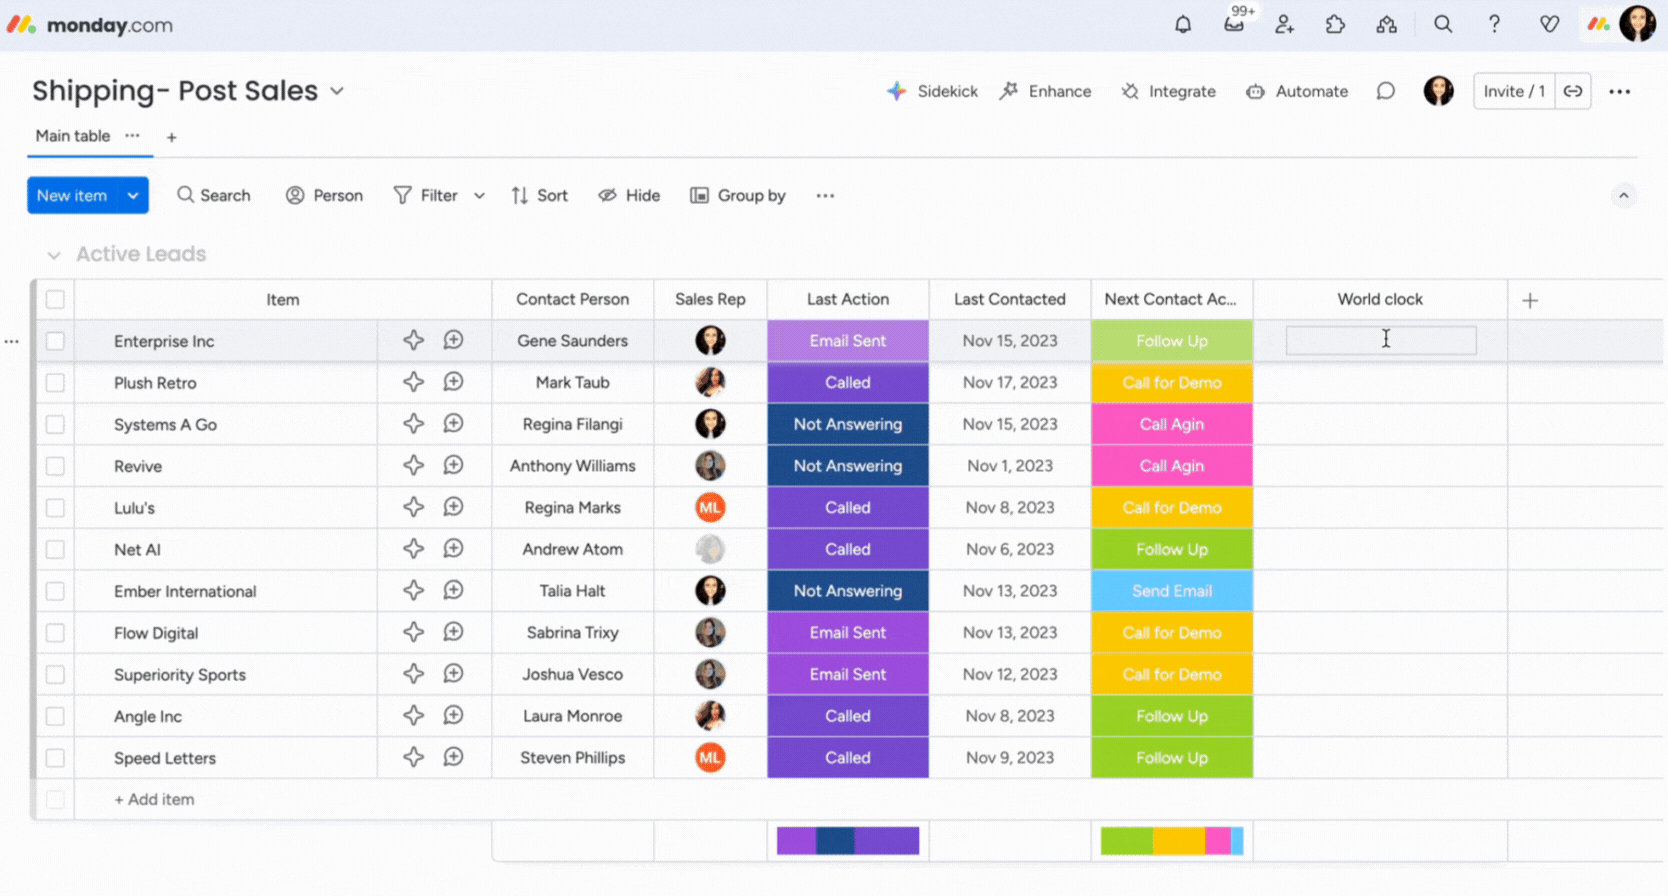Click Sales Rep avatar for Lulu's
Screen dimensions: 1668x896
(710, 507)
